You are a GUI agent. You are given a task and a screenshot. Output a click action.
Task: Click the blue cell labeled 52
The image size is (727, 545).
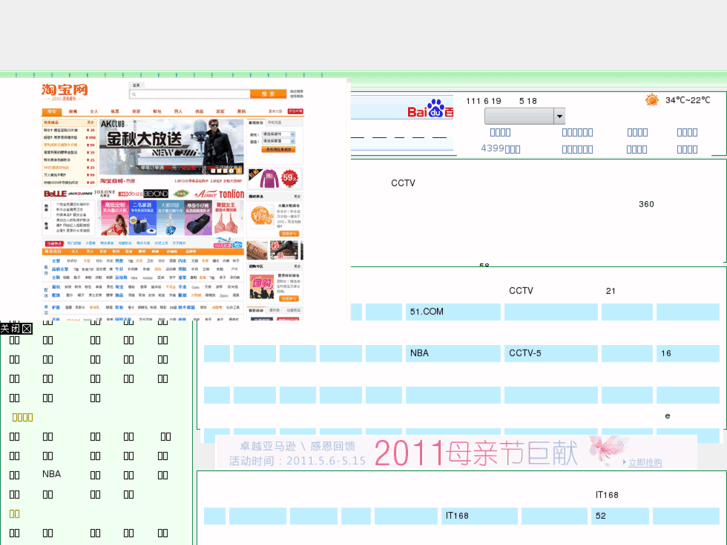pyautogui.click(x=620, y=516)
